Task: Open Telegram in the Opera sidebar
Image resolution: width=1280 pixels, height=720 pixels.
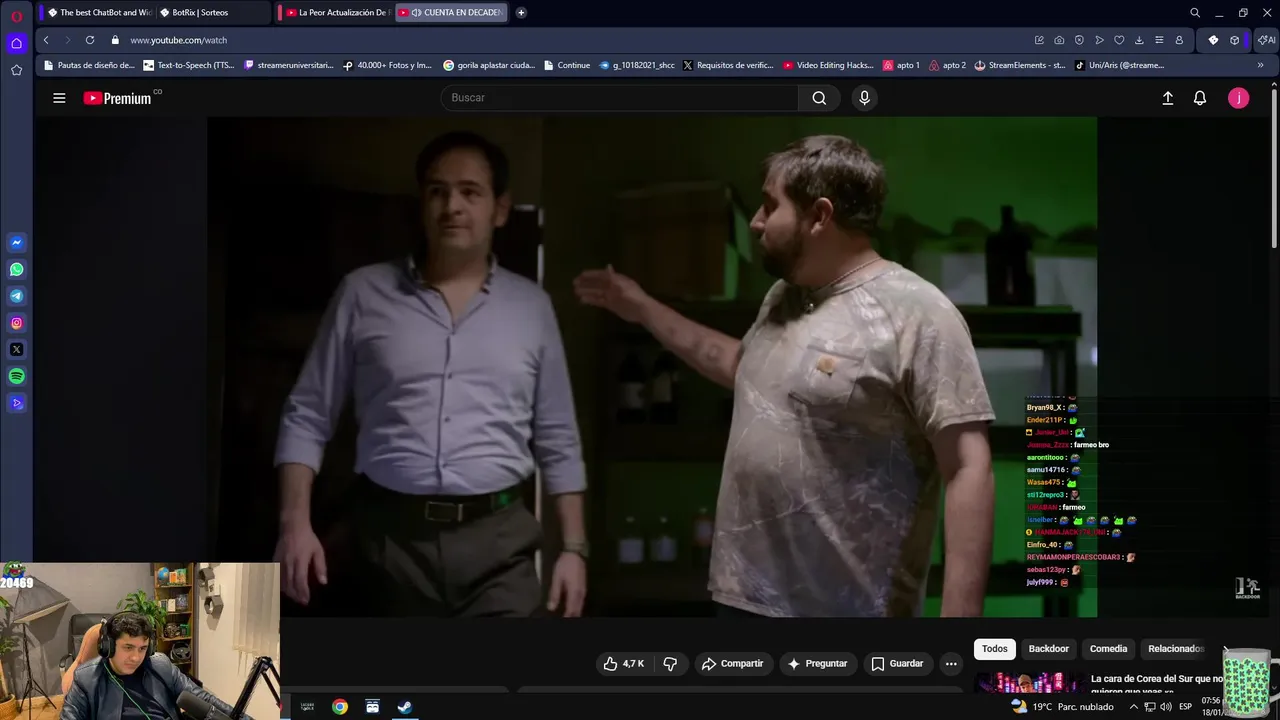Action: click(16, 296)
